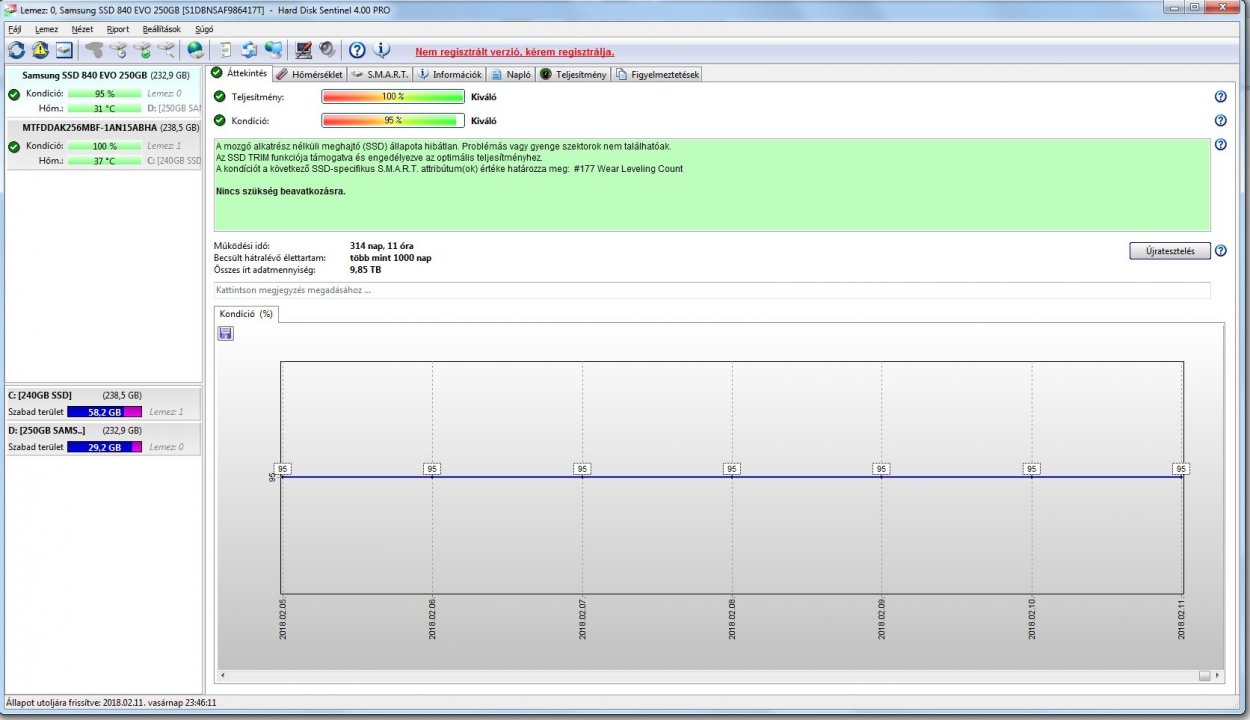Image resolution: width=1250 pixels, height=720 pixels.
Task: Click the 95 data label at 2018.02.08
Action: [732, 468]
